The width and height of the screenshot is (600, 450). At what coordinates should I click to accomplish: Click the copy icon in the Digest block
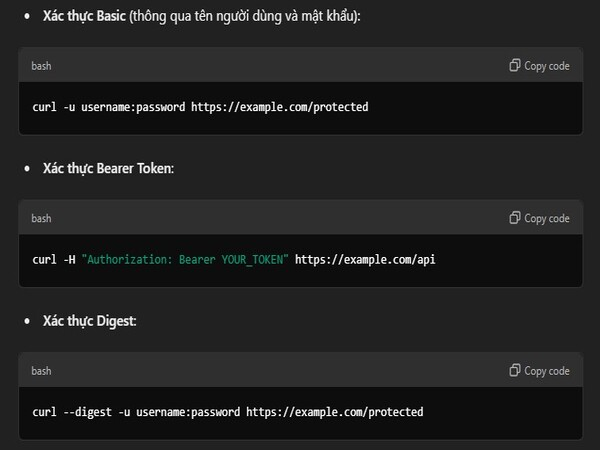pos(514,371)
